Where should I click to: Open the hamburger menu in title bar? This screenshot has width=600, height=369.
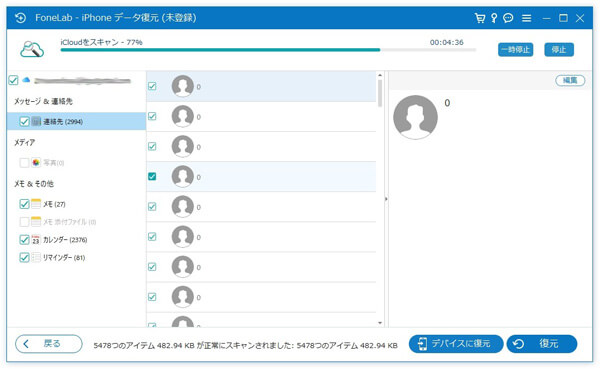[527, 18]
